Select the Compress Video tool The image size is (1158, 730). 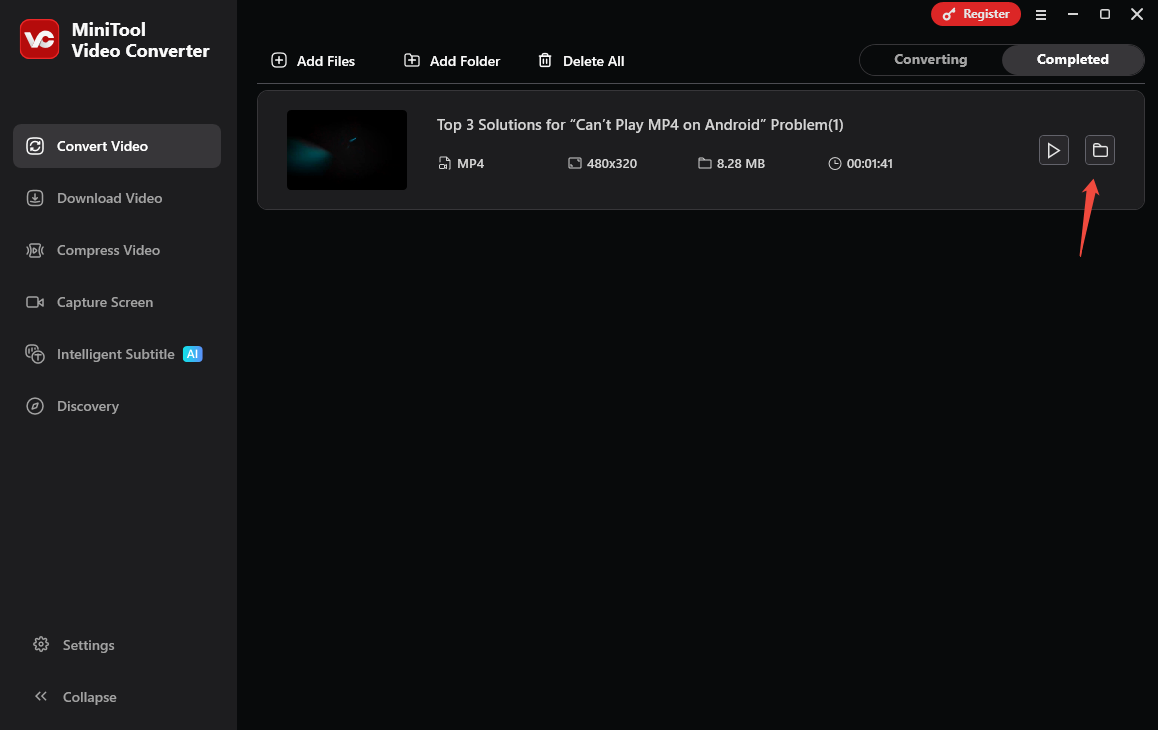pos(34,250)
